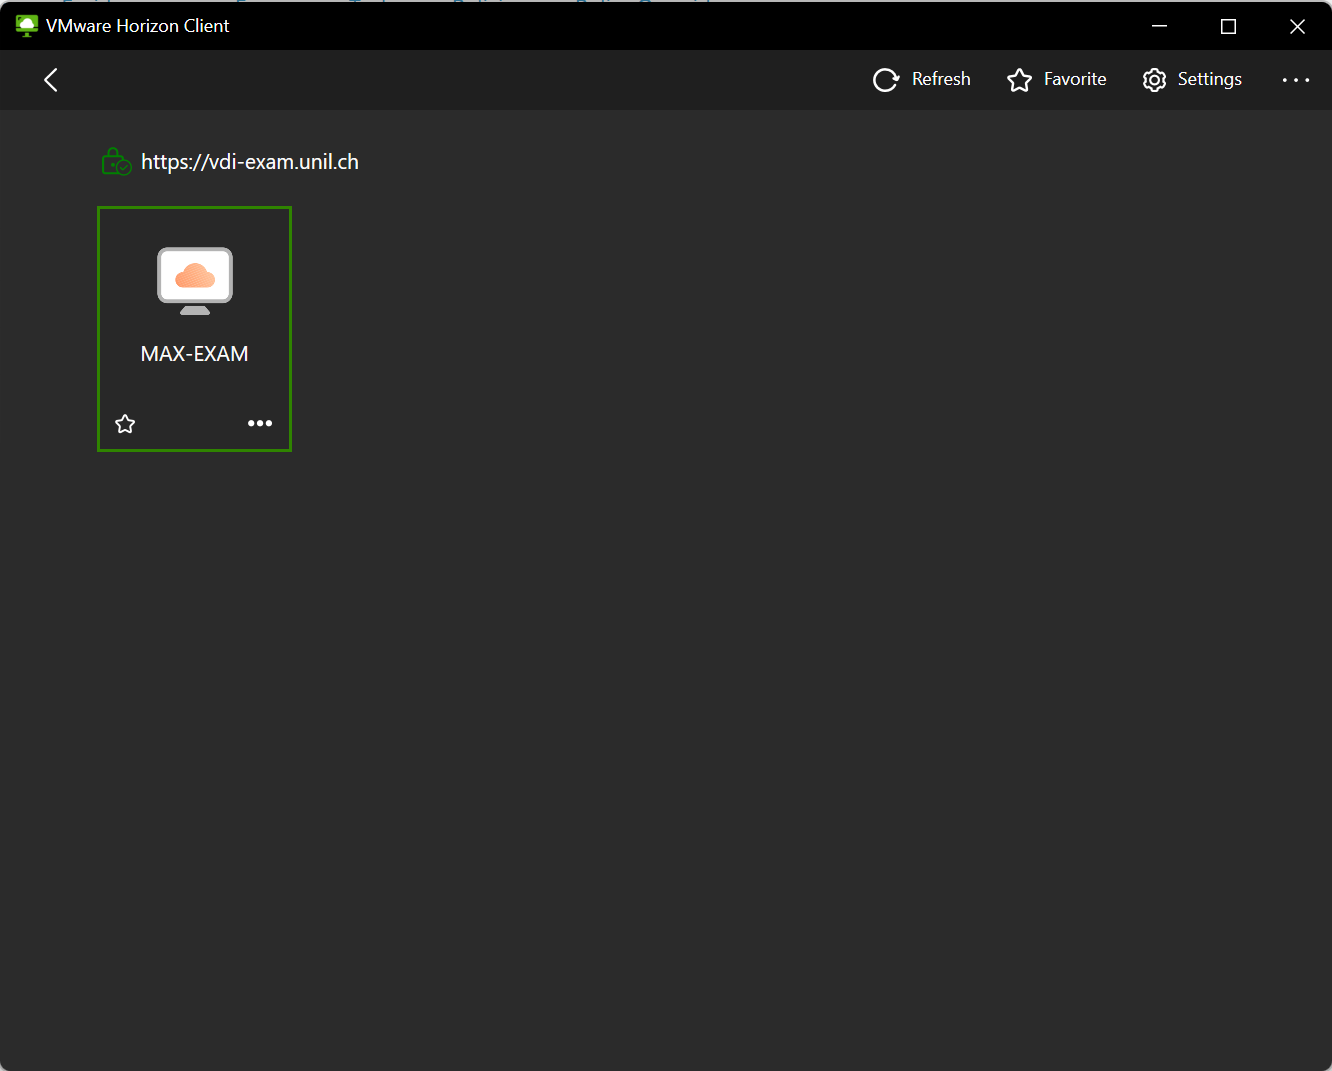
Task: Click the MAX-EXAM cloud desktop icon
Action: pyautogui.click(x=195, y=280)
